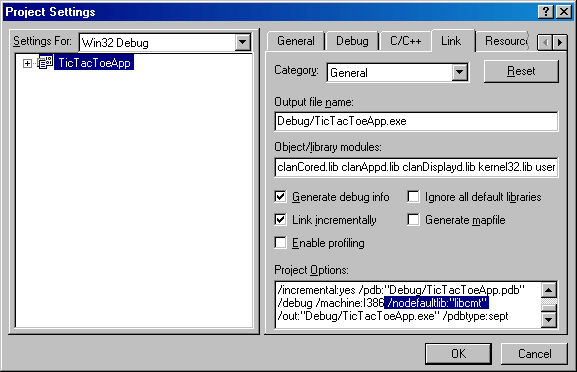This screenshot has width=577, height=372.
Task: Open the Settings For dropdown
Action: click(243, 42)
